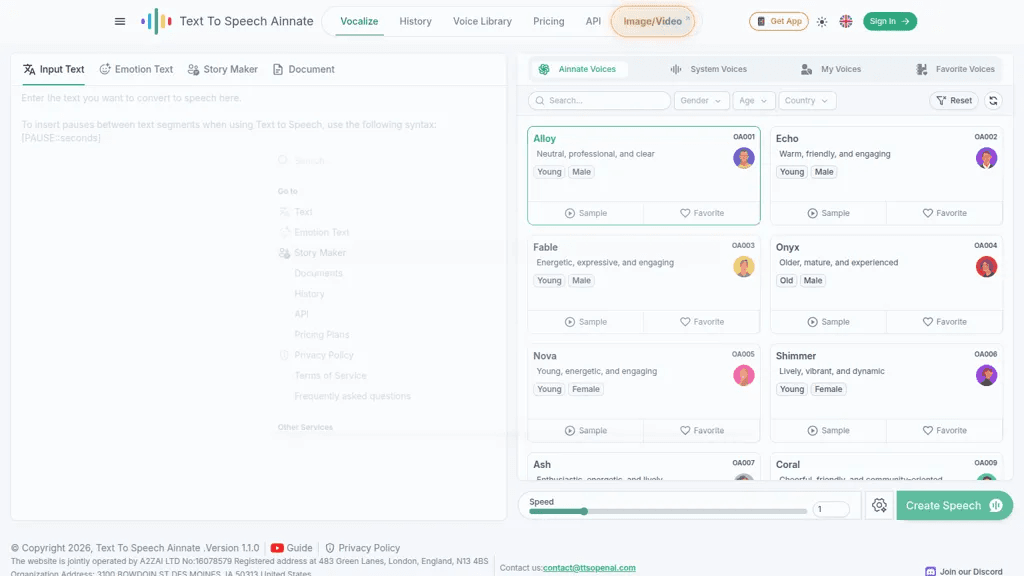Open the language flag selector
The width and height of the screenshot is (1024, 576).
[846, 22]
